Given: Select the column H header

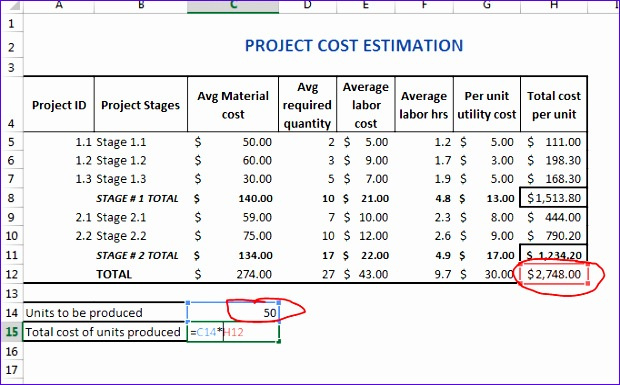Looking at the screenshot, I should [554, 6].
